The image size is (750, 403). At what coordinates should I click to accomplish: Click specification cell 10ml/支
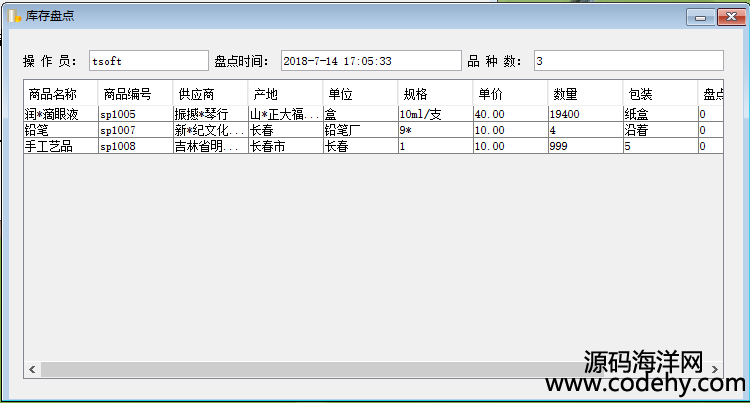(436, 114)
